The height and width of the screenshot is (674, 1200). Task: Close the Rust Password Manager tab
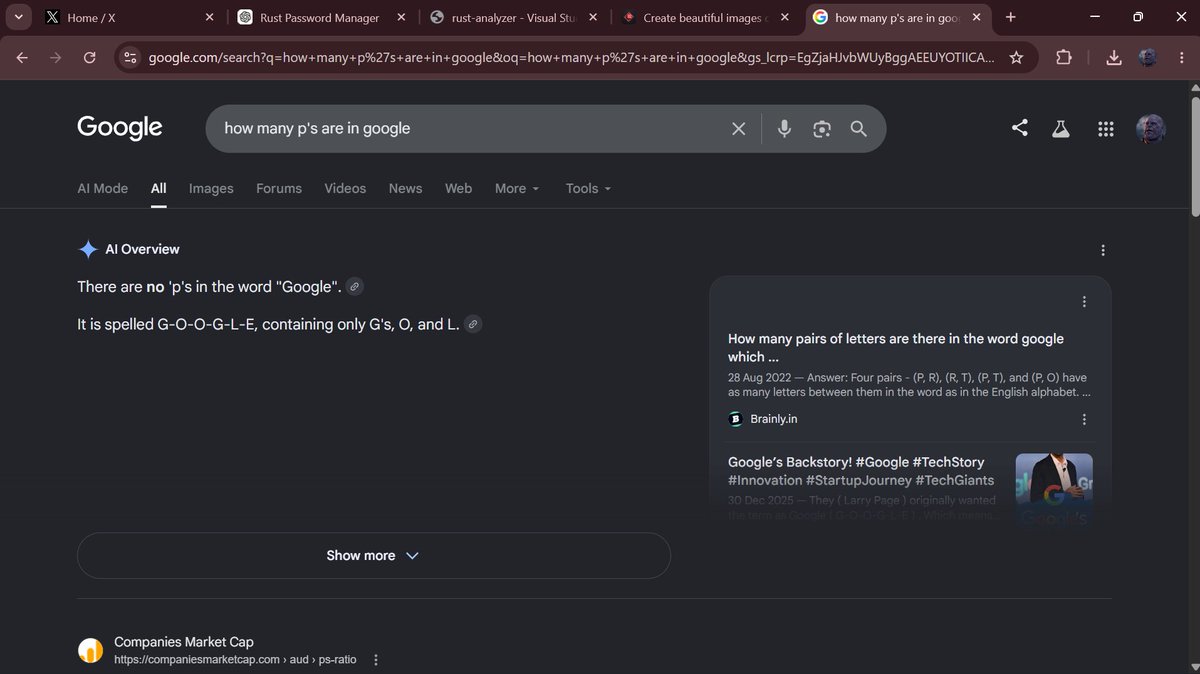click(x=401, y=17)
